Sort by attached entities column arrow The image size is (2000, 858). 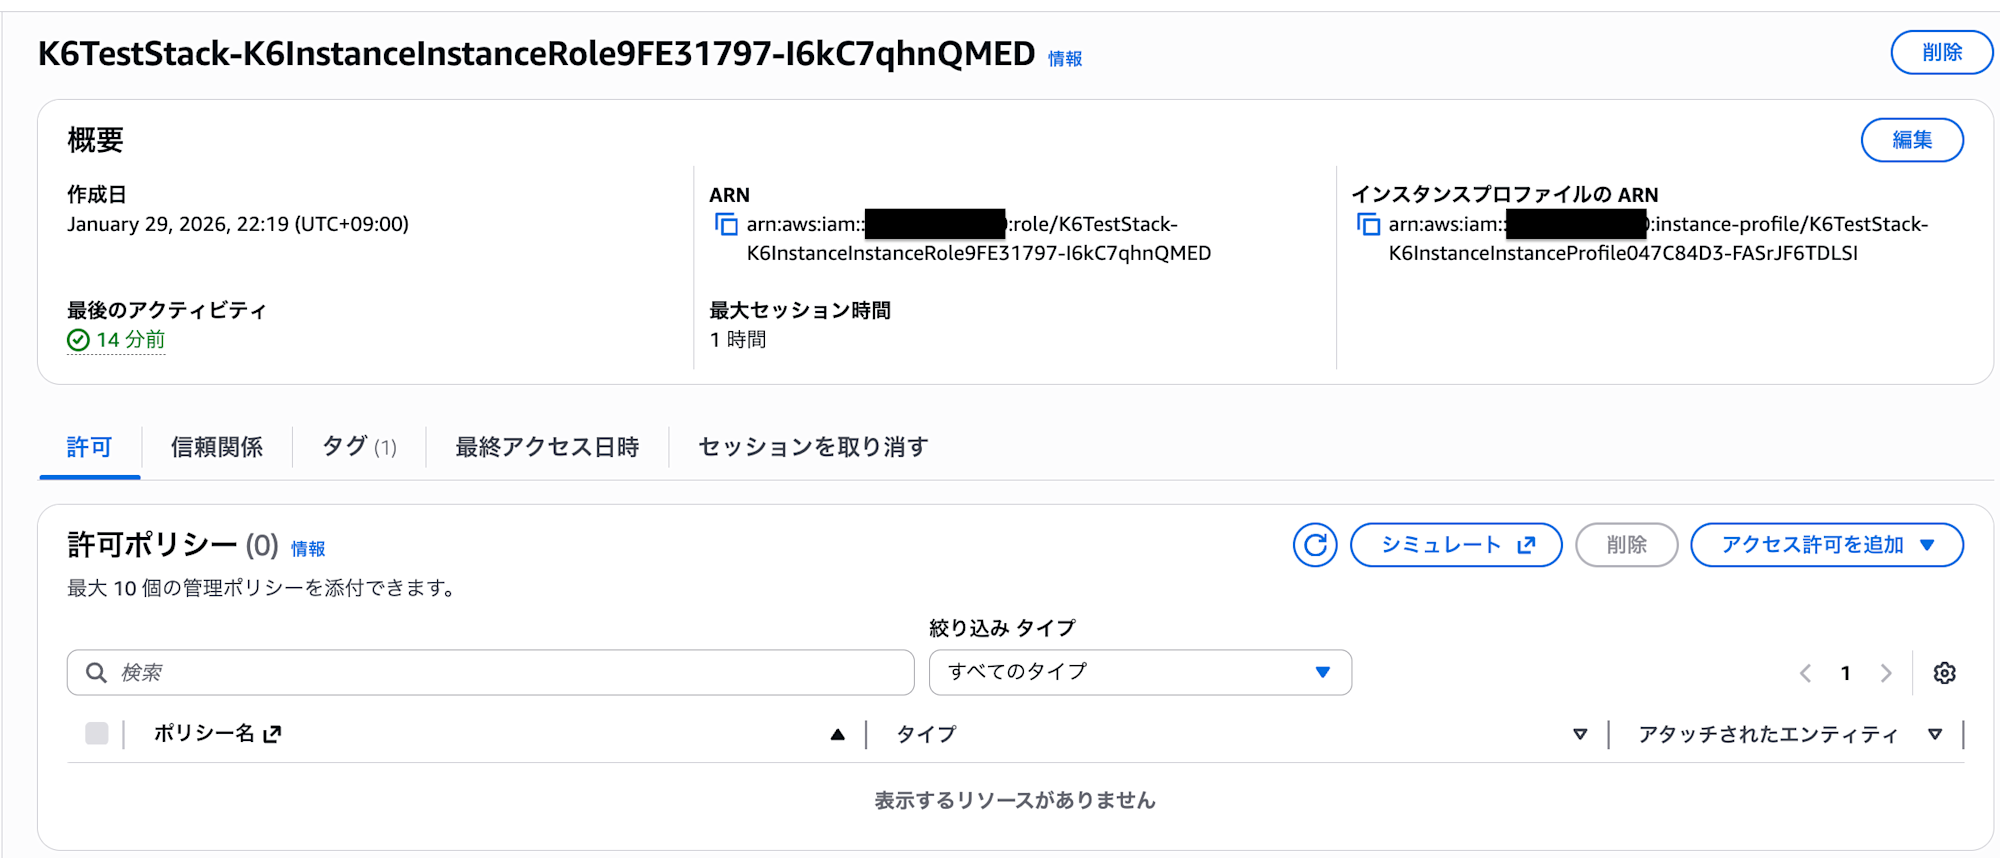tap(1935, 735)
